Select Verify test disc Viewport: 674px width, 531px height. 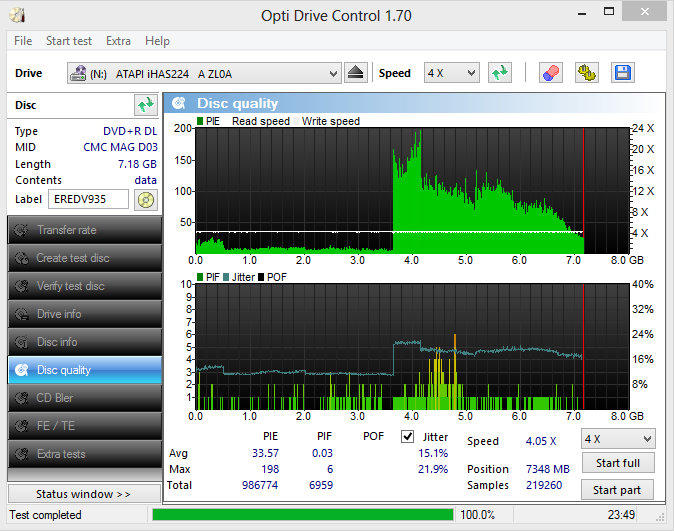coord(85,286)
